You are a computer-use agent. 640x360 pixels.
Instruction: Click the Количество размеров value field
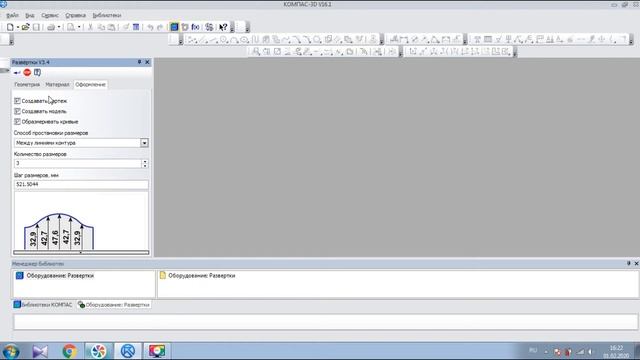point(78,164)
